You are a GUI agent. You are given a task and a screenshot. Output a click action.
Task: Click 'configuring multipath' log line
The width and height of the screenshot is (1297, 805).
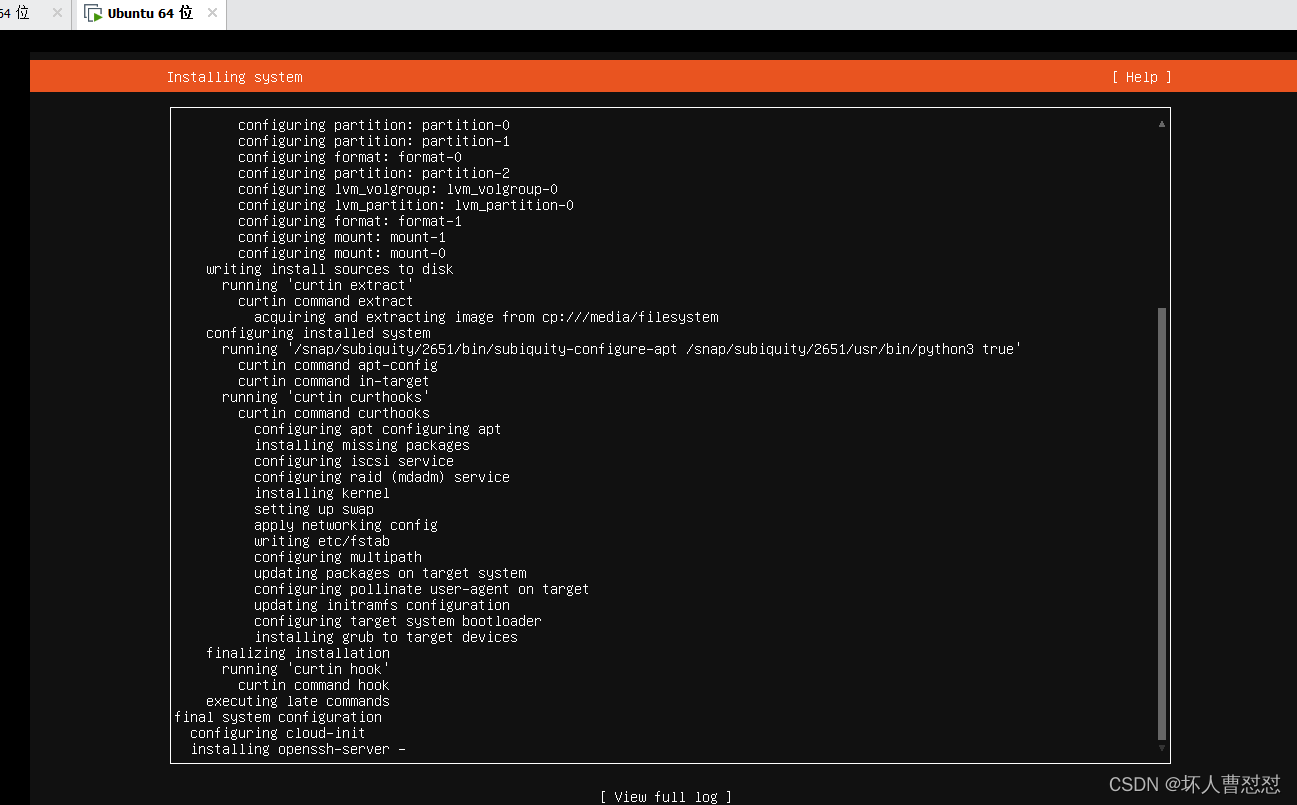point(338,557)
